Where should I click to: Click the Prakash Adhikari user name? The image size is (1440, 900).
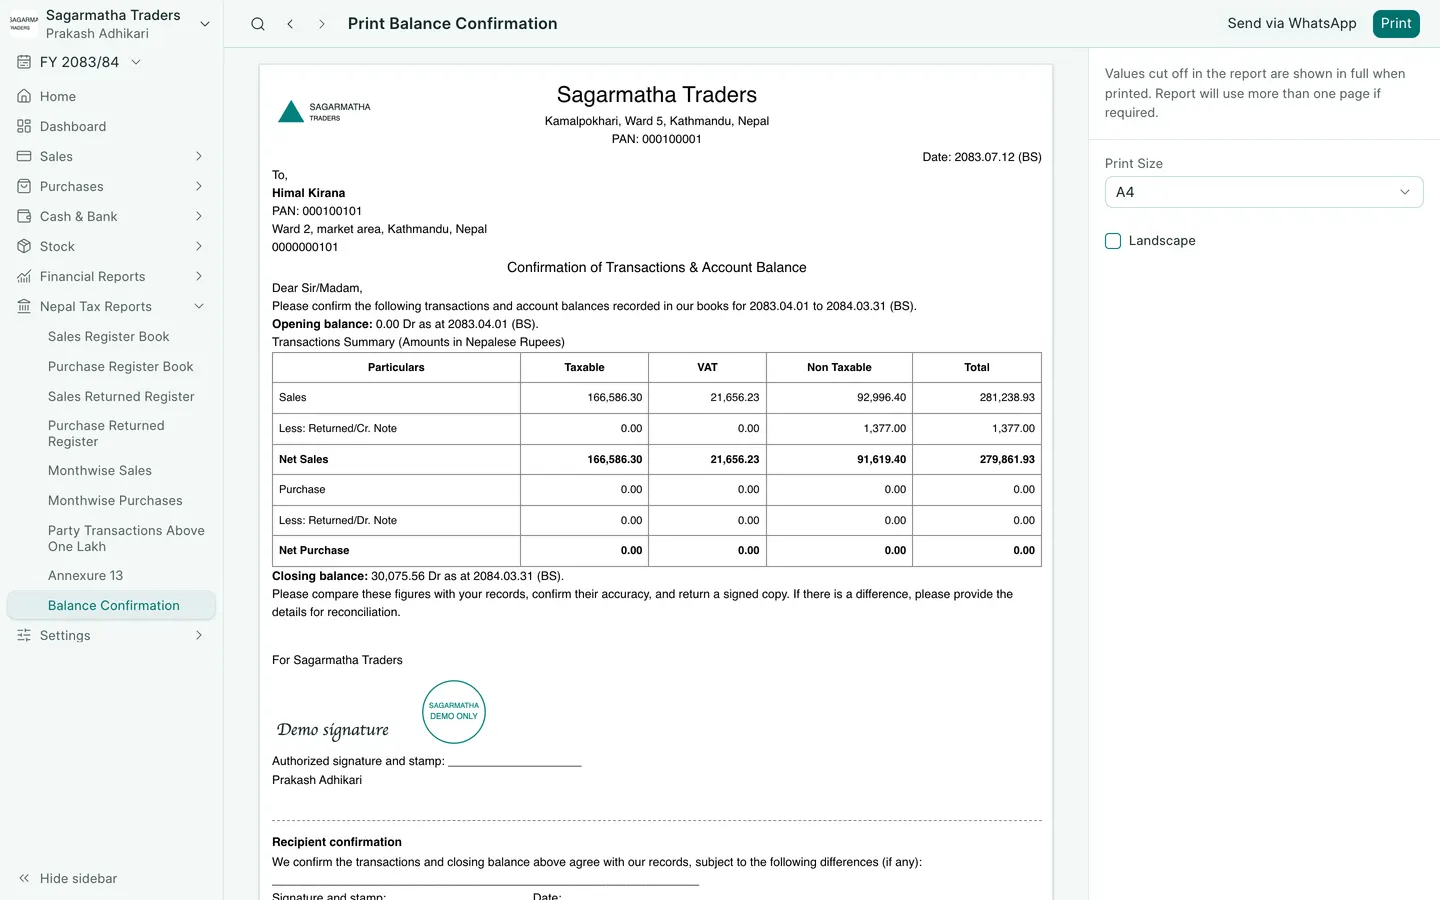point(97,34)
